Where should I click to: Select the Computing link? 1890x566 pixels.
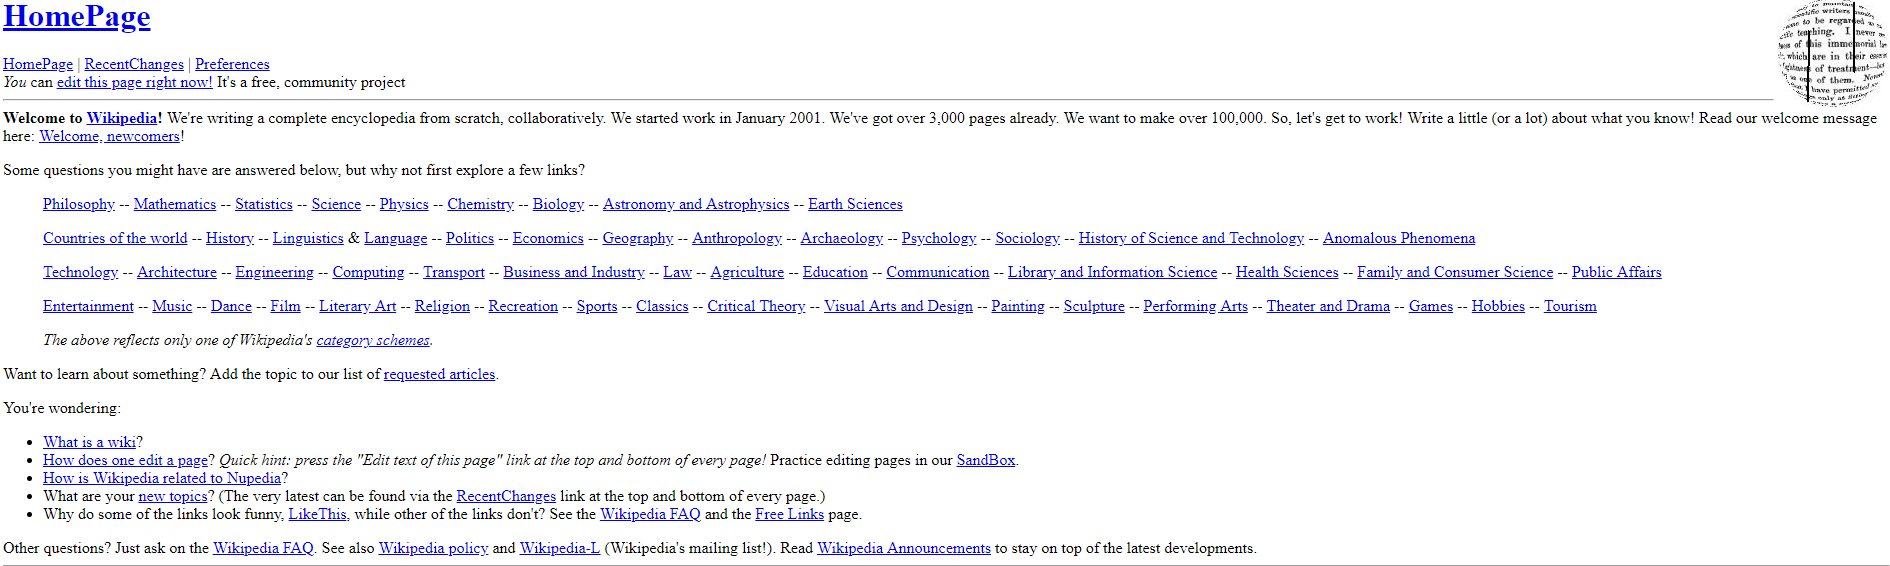click(x=368, y=272)
